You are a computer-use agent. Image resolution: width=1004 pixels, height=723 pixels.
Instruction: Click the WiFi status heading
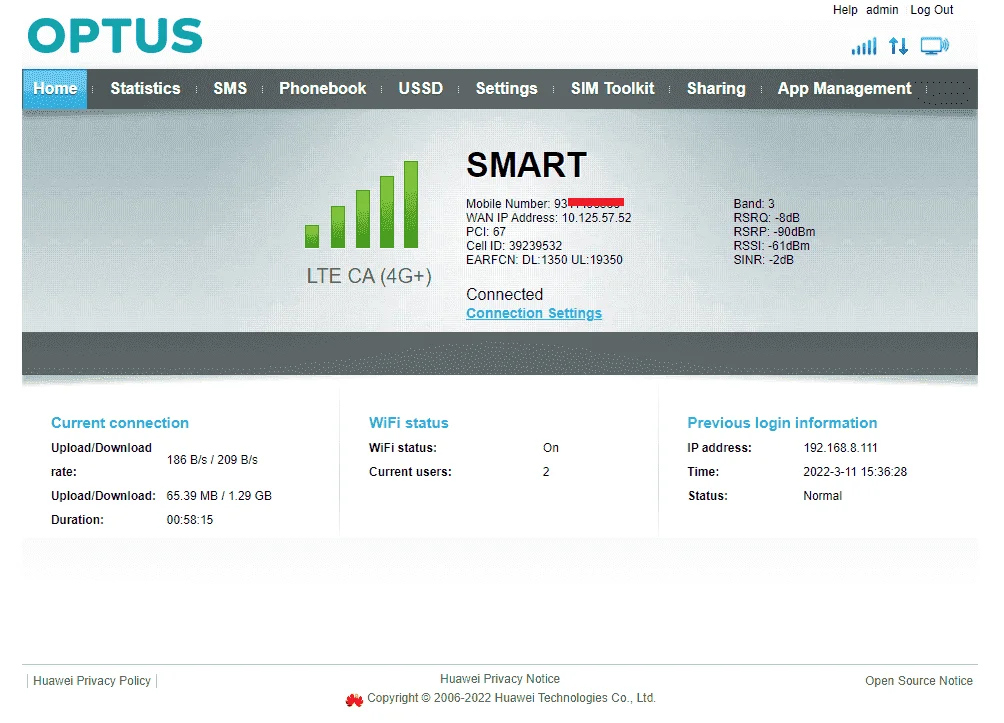click(x=409, y=423)
